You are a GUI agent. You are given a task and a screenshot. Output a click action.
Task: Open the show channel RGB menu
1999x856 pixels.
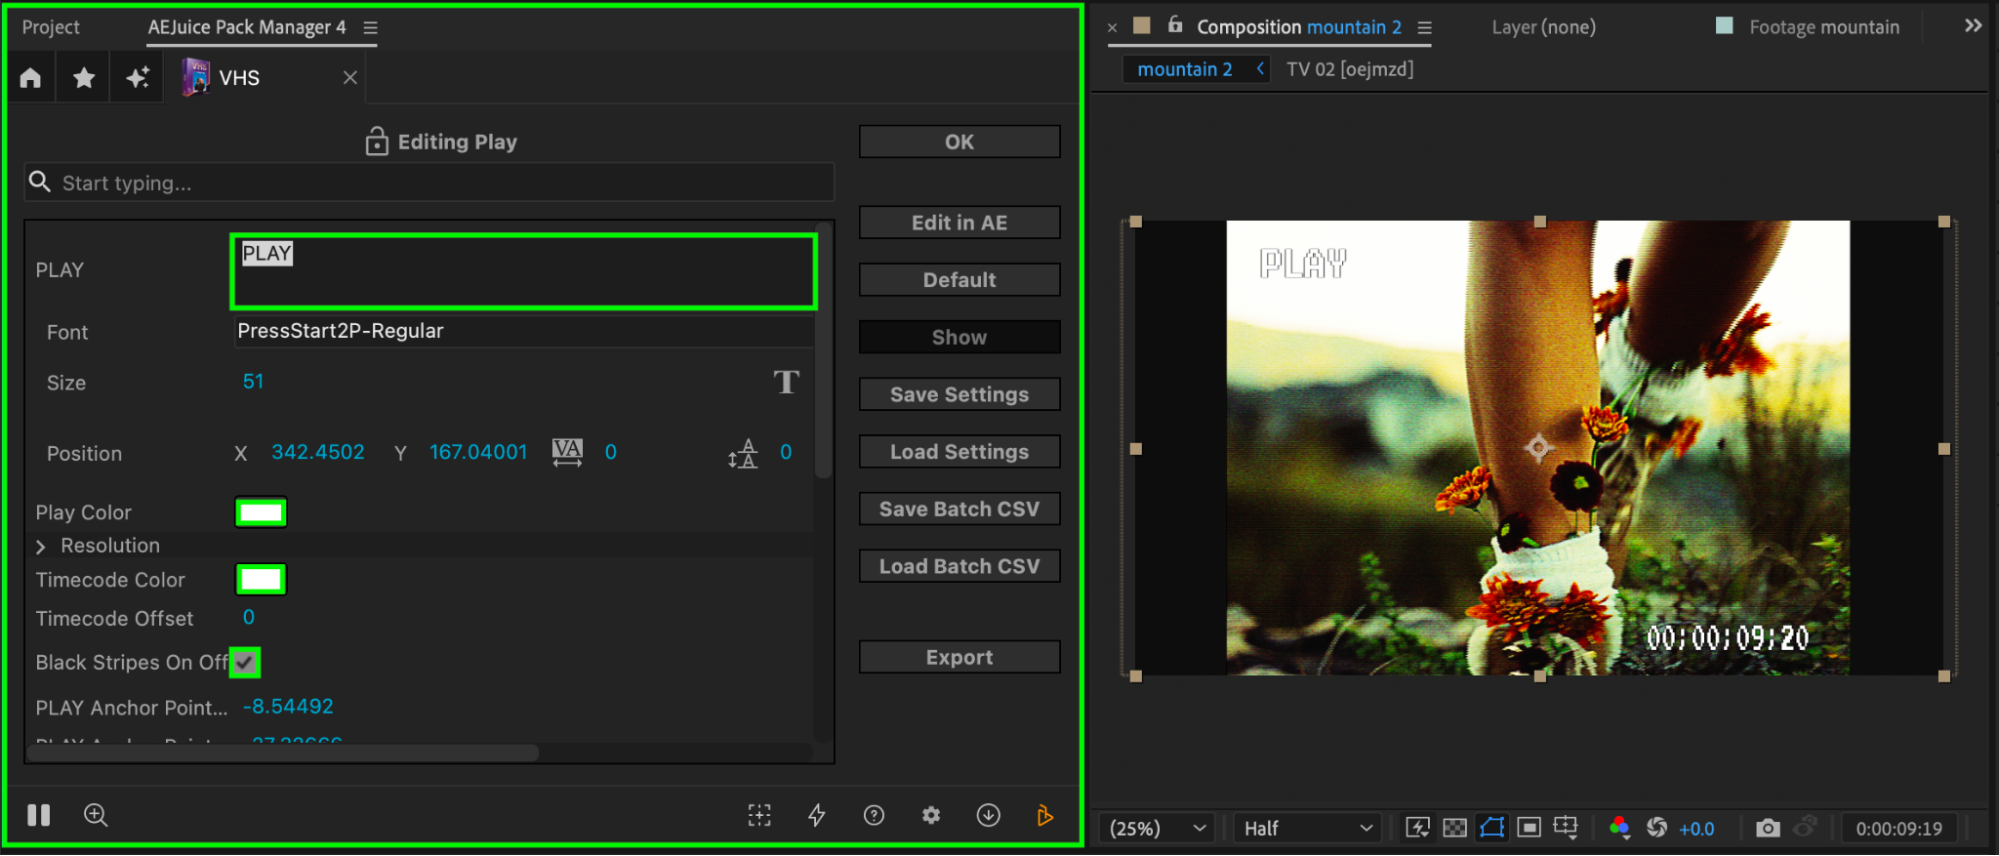1620,828
